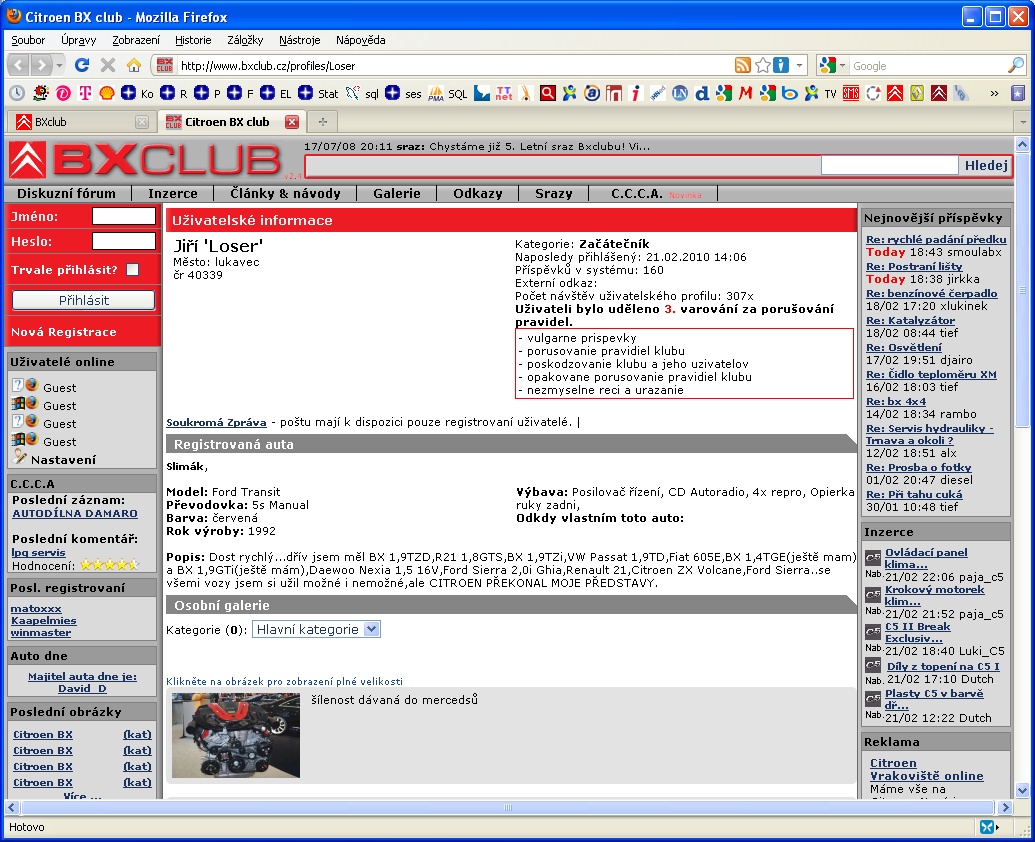Screen dimensions: 1035x842
Task: Open the Nová Registrace link
Action: 63,332
